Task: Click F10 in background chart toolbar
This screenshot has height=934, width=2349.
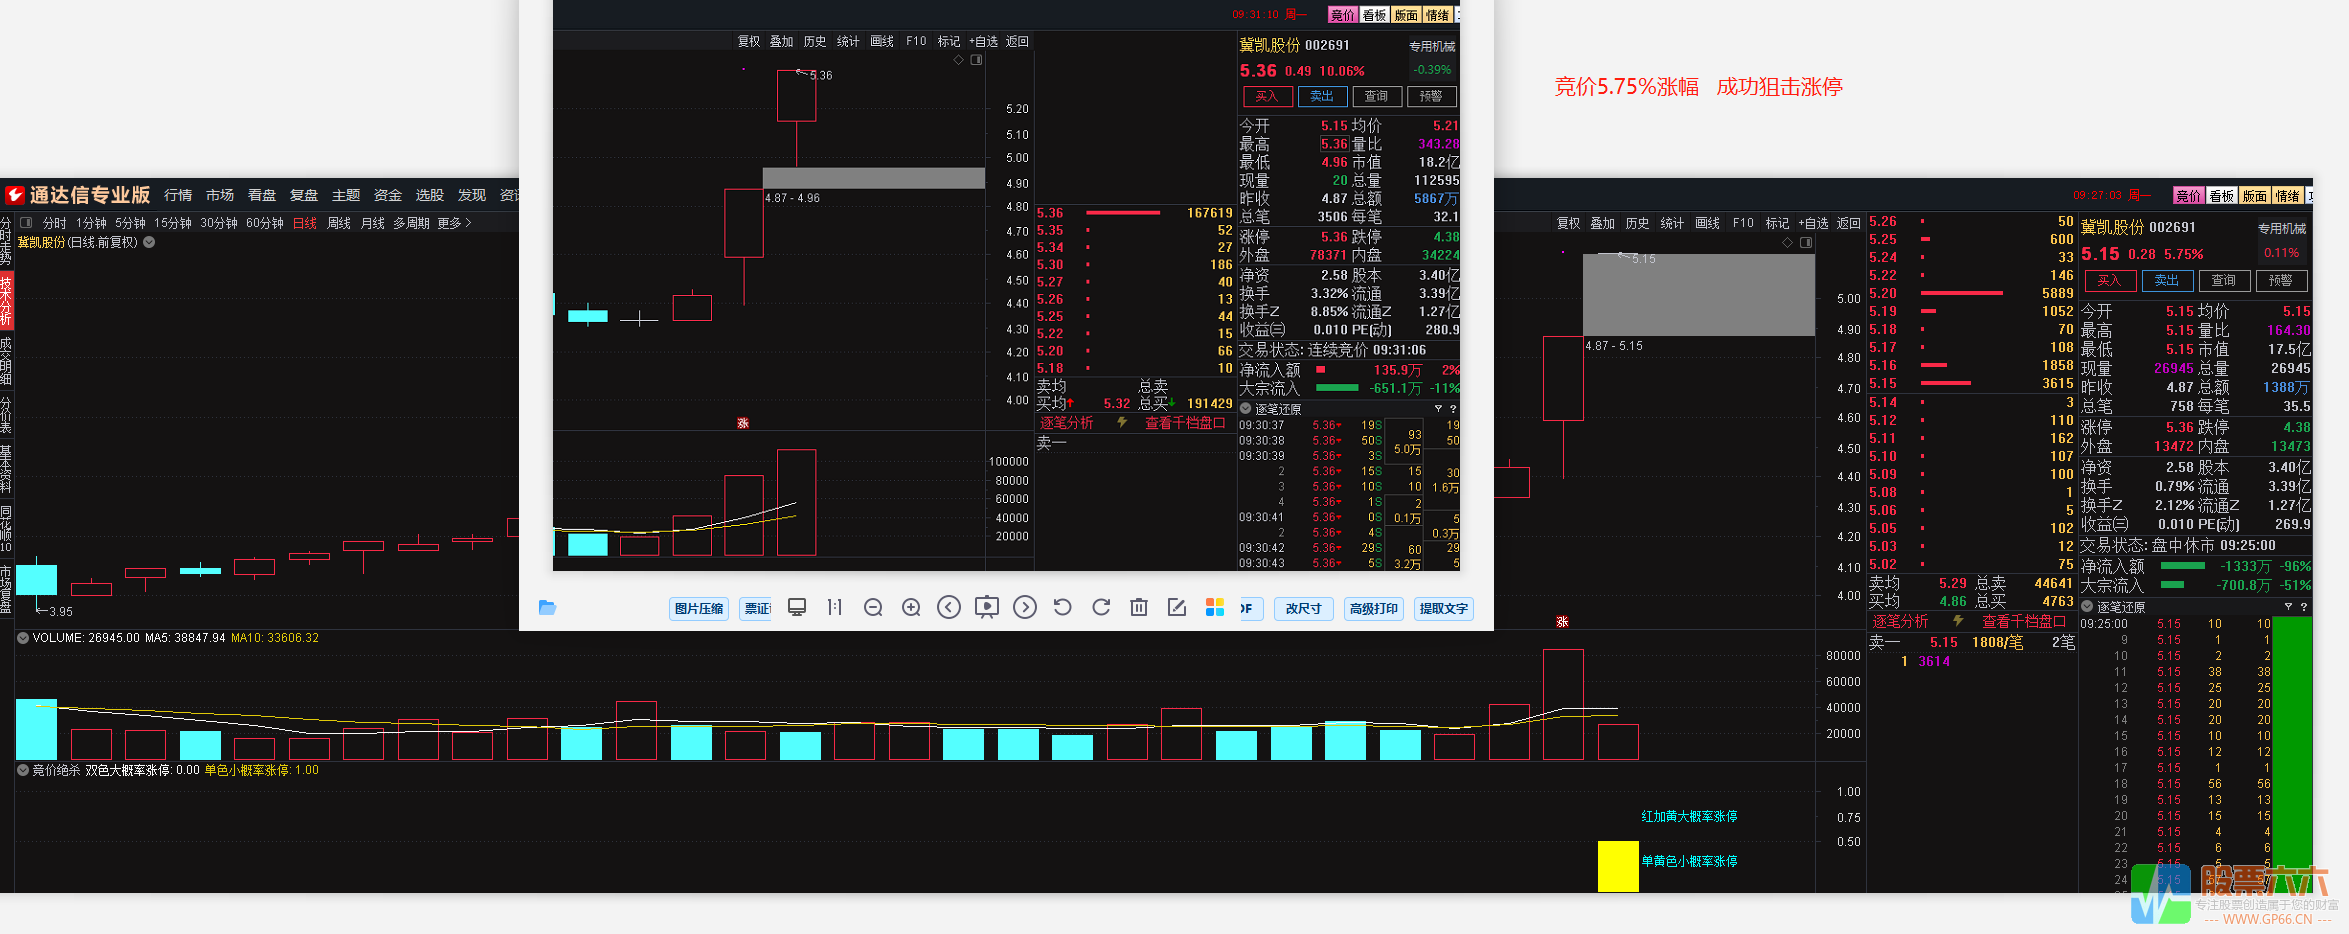Action: tap(1743, 223)
